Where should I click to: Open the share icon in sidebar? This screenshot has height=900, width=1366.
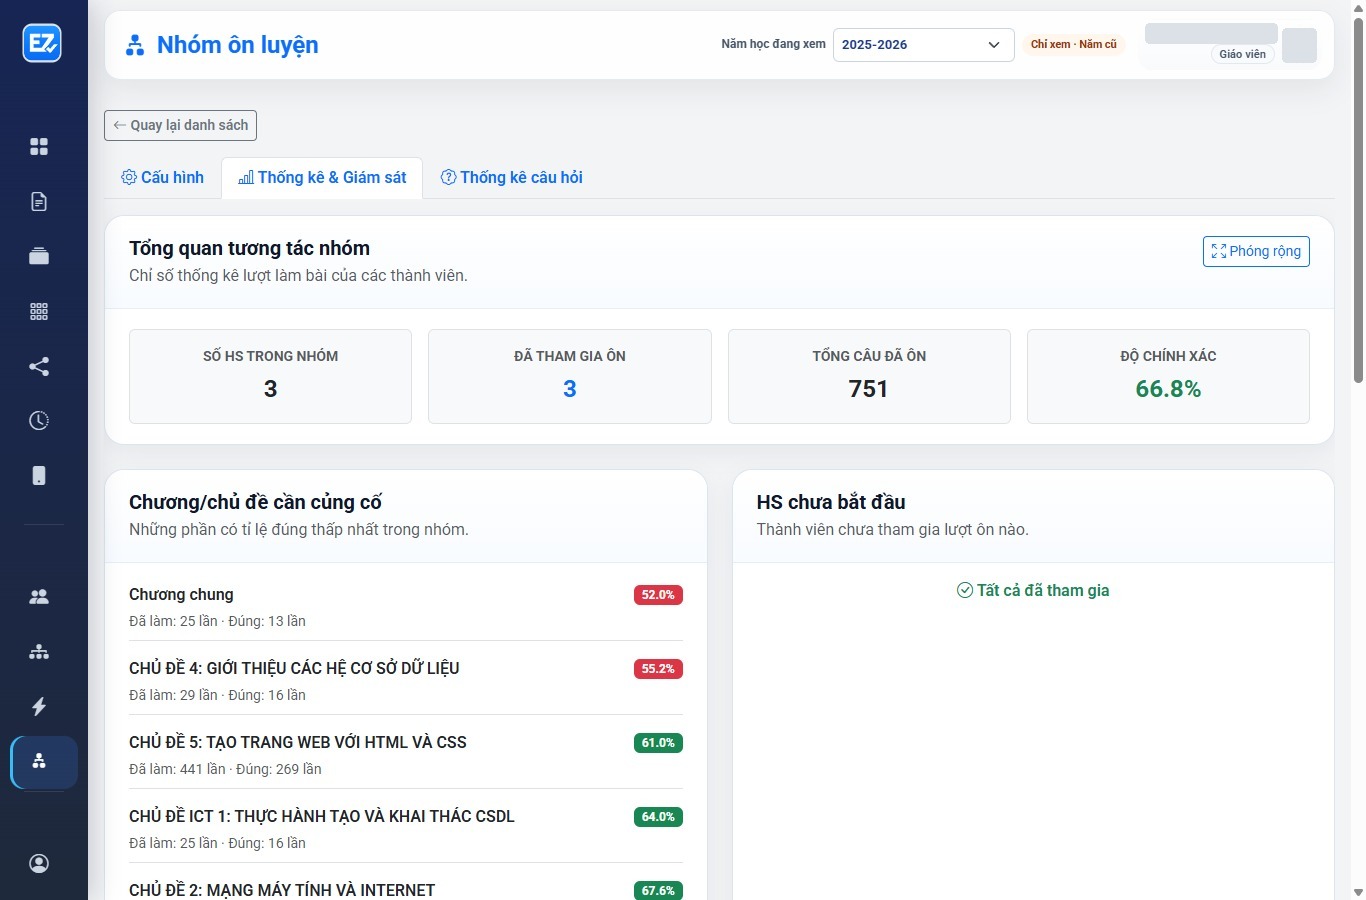click(x=39, y=366)
